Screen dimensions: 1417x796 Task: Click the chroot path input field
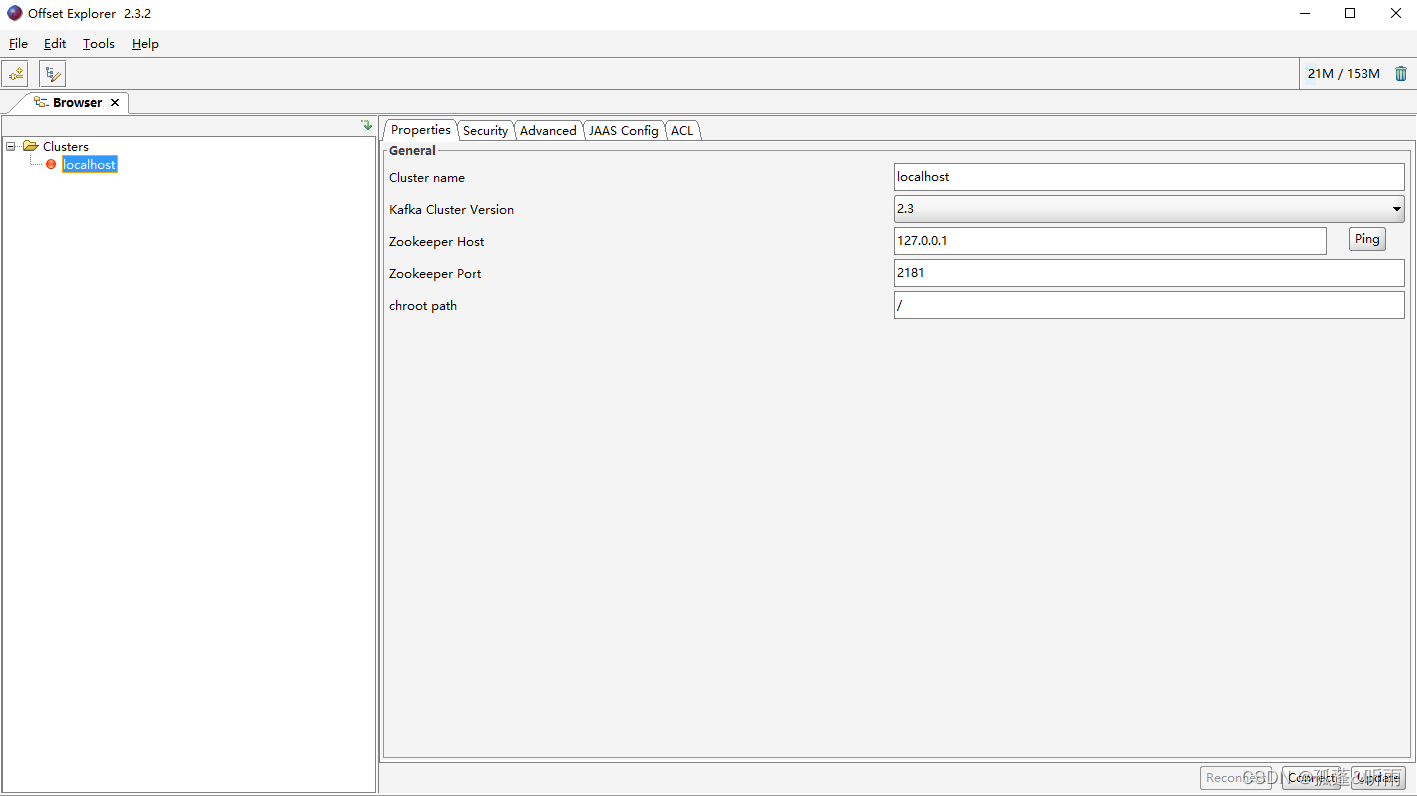(1149, 305)
